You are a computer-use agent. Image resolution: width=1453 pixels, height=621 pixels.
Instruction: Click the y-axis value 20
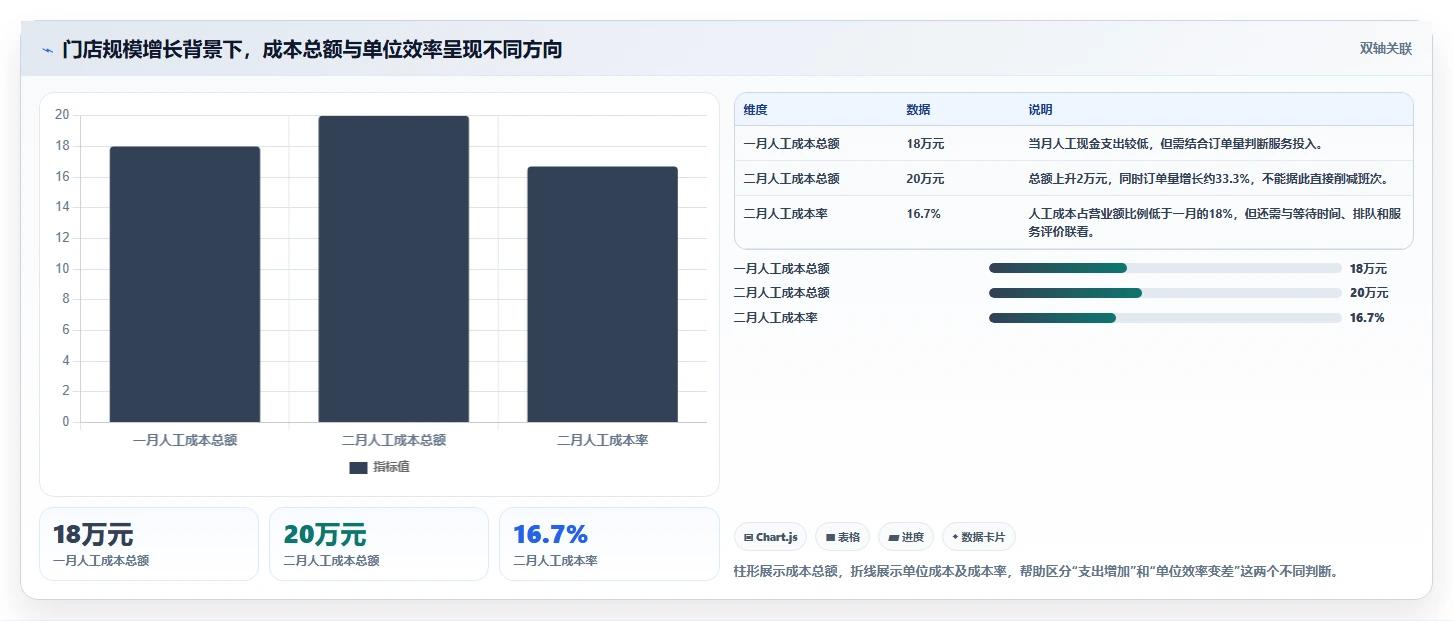[x=62, y=115]
